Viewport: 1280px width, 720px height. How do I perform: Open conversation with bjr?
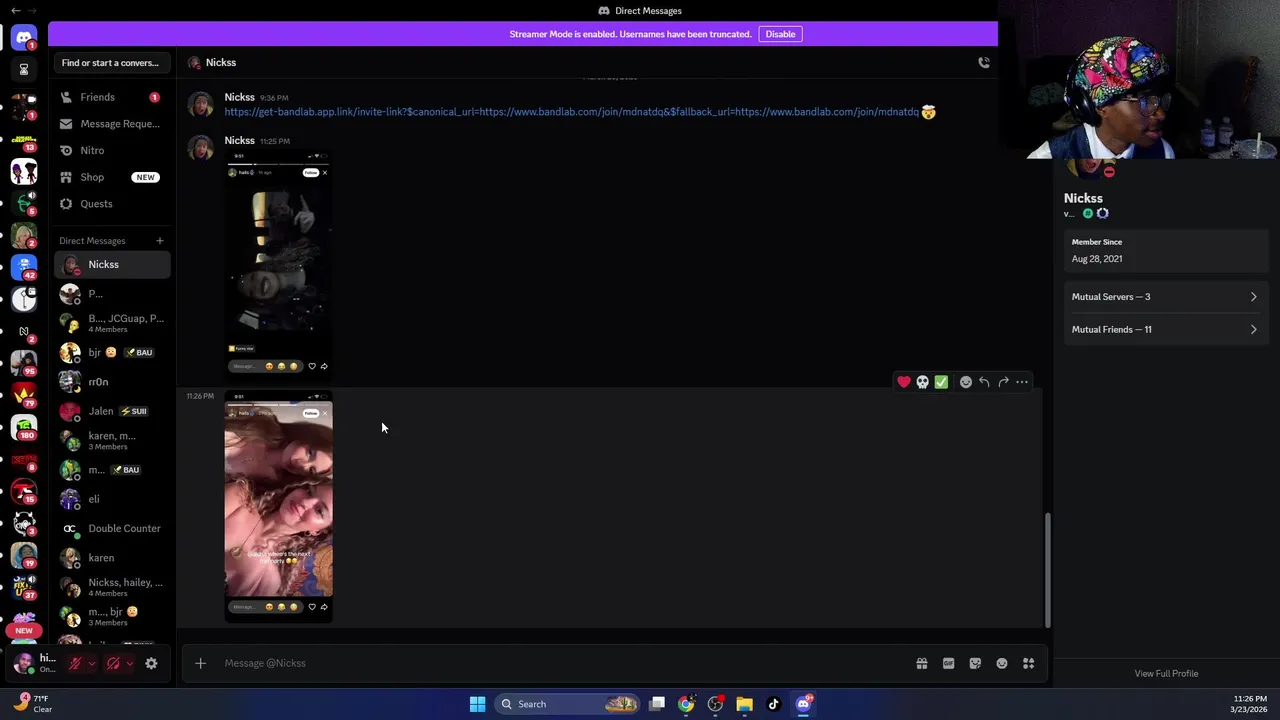pyautogui.click(x=112, y=352)
